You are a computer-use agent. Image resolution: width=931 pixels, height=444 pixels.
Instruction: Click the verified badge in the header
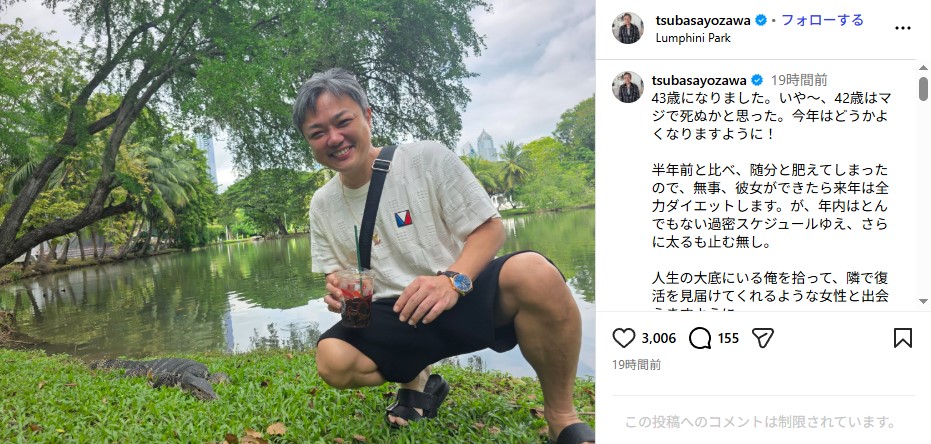pyautogui.click(x=761, y=20)
